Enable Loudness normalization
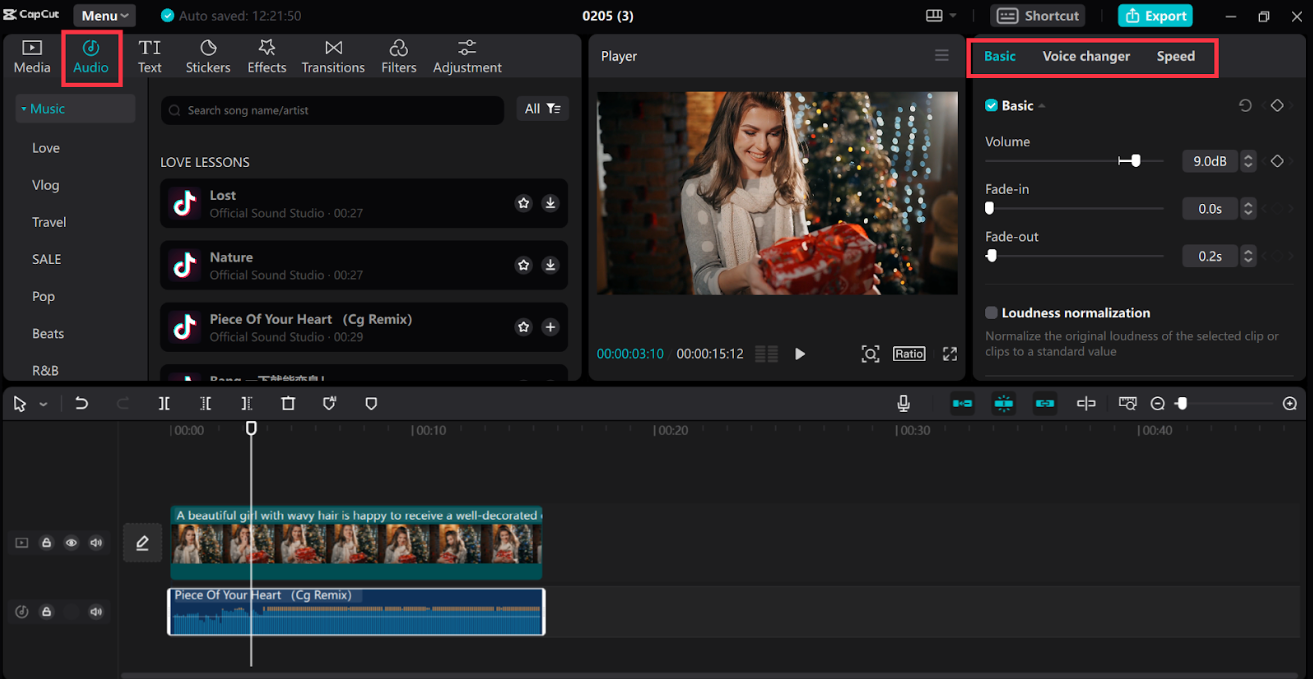 (992, 313)
